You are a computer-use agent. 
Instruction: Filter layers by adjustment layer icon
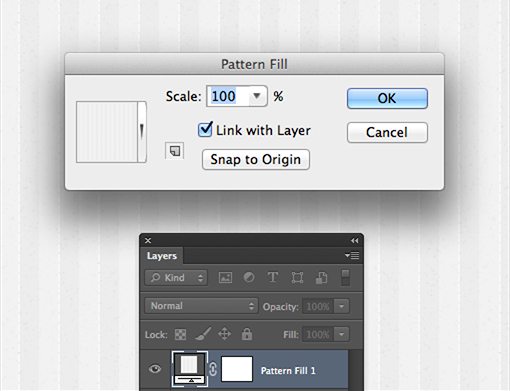coord(249,277)
